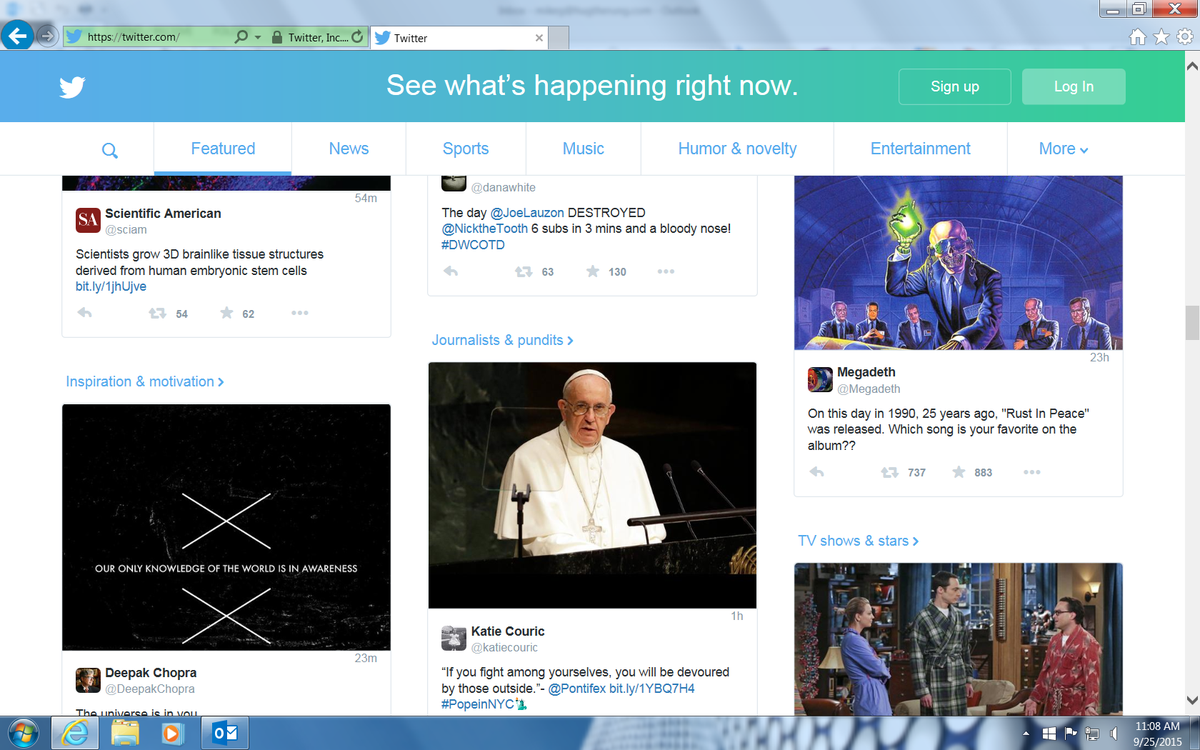Image resolution: width=1200 pixels, height=750 pixels.
Task: Go back with browser back arrow
Action: pos(17,37)
